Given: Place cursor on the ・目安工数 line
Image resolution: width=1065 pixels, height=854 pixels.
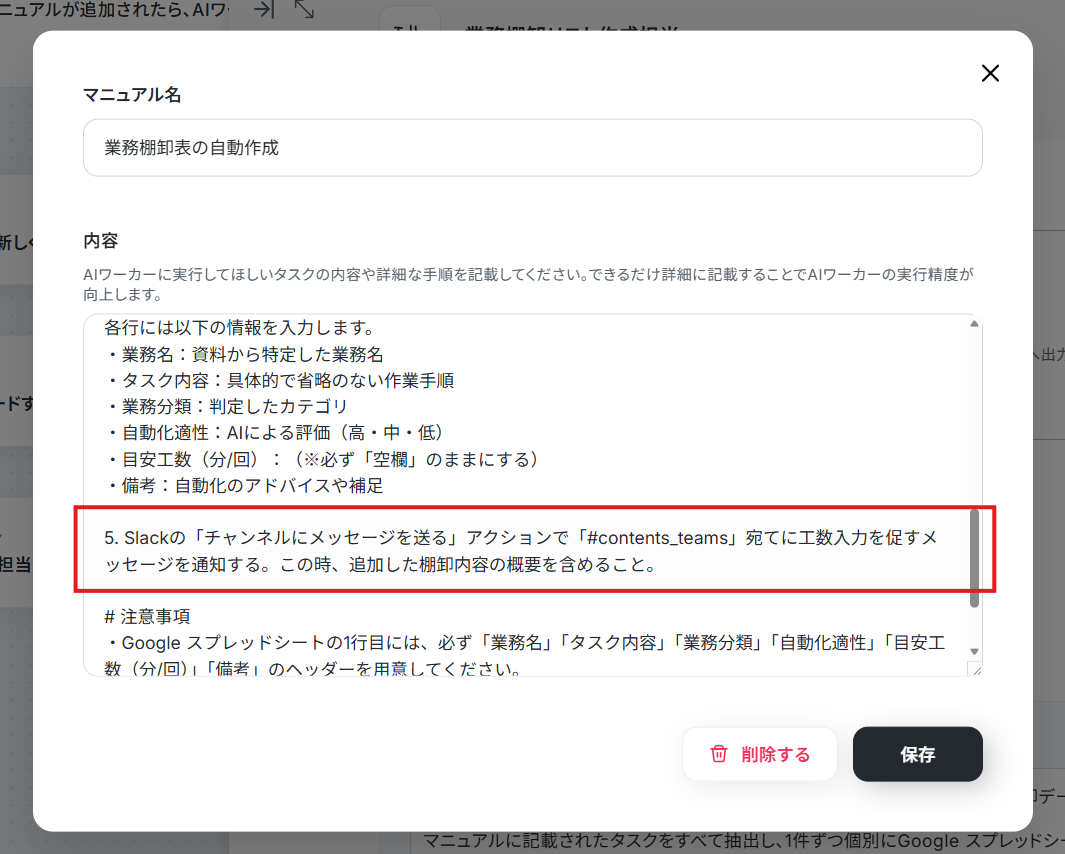Looking at the screenshot, I should [323, 459].
